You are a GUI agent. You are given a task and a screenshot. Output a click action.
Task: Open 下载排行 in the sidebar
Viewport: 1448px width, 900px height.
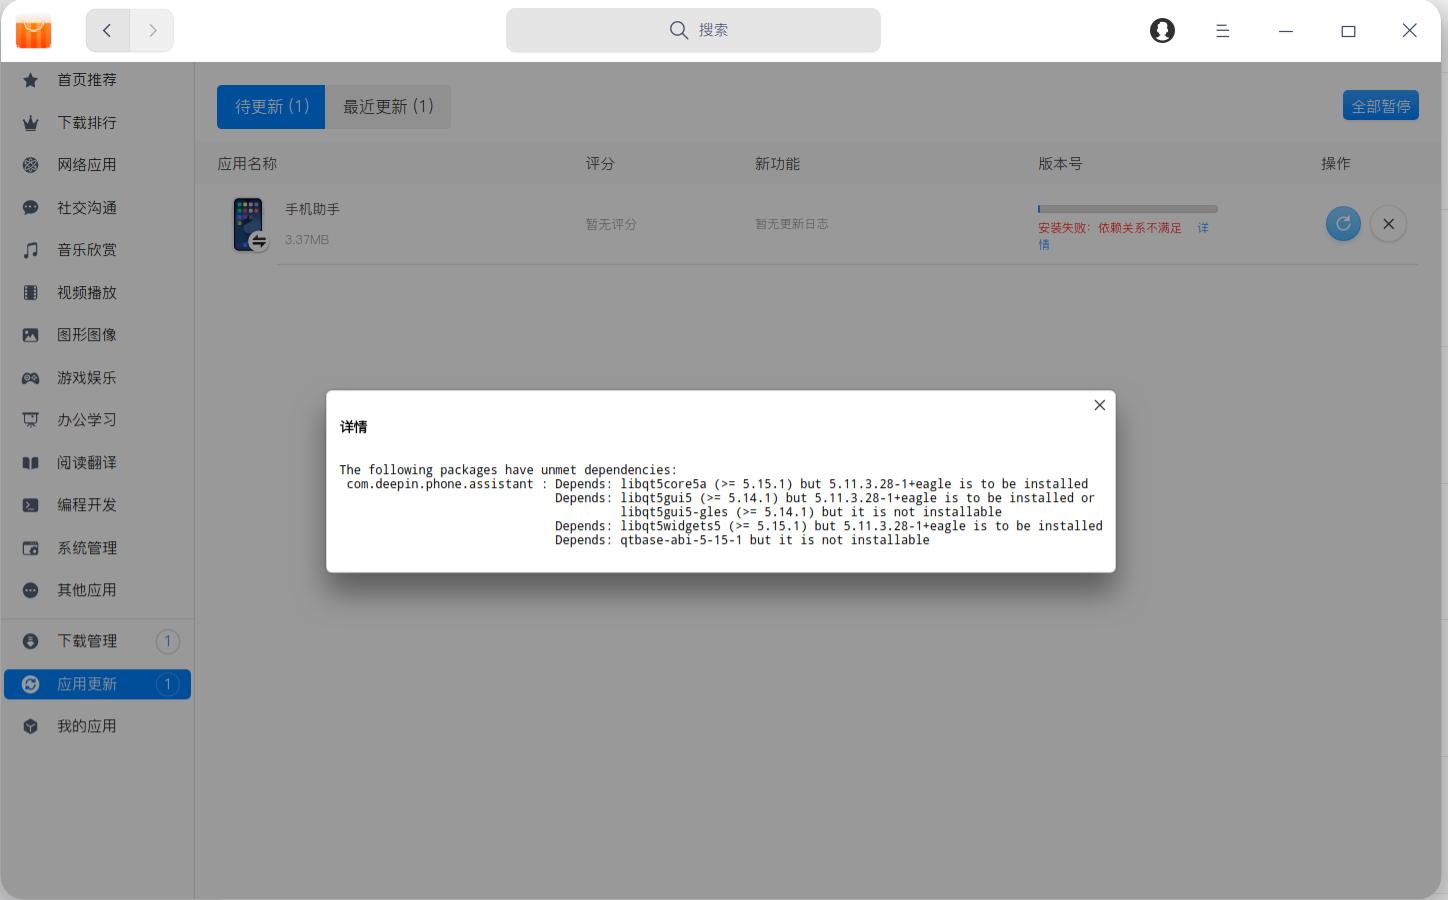pos(96,123)
